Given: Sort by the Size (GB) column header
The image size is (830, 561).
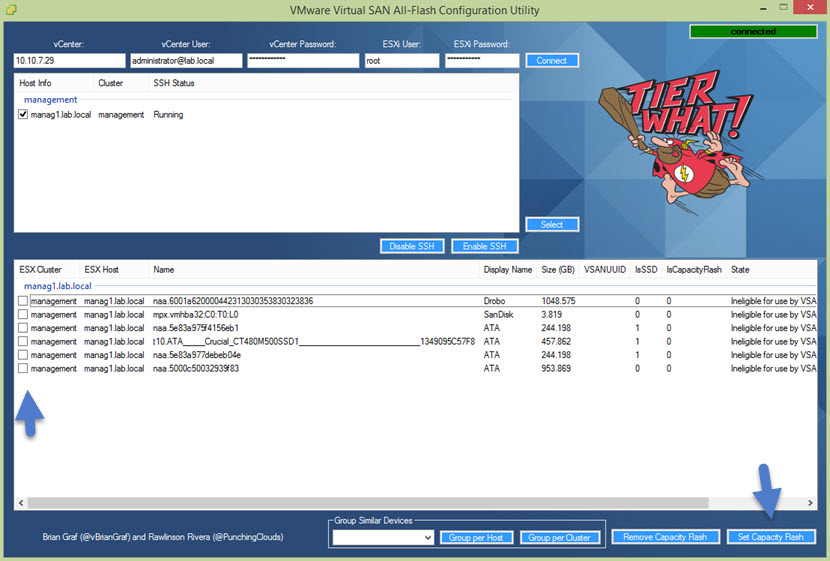Looking at the screenshot, I should coord(558,269).
